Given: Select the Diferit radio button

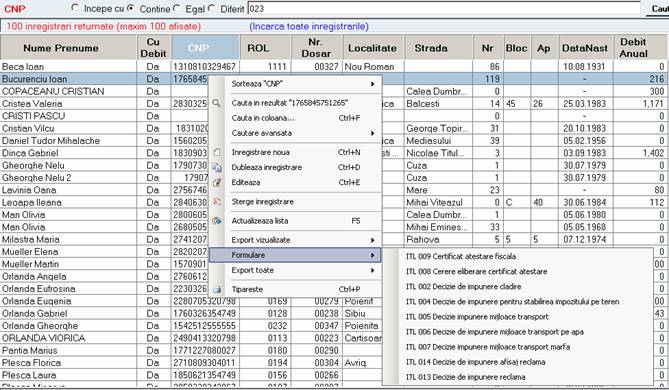Looking at the screenshot, I should [212, 8].
